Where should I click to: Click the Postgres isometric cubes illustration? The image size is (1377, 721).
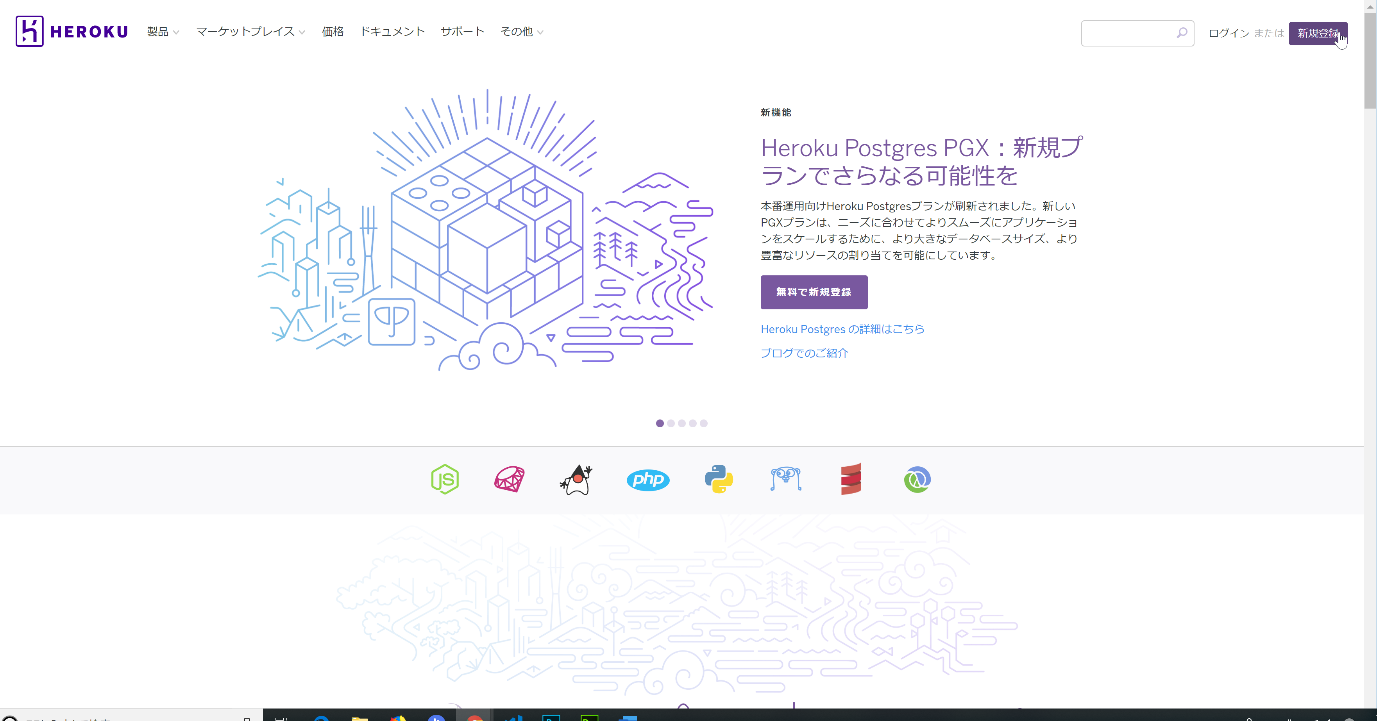[x=485, y=230]
